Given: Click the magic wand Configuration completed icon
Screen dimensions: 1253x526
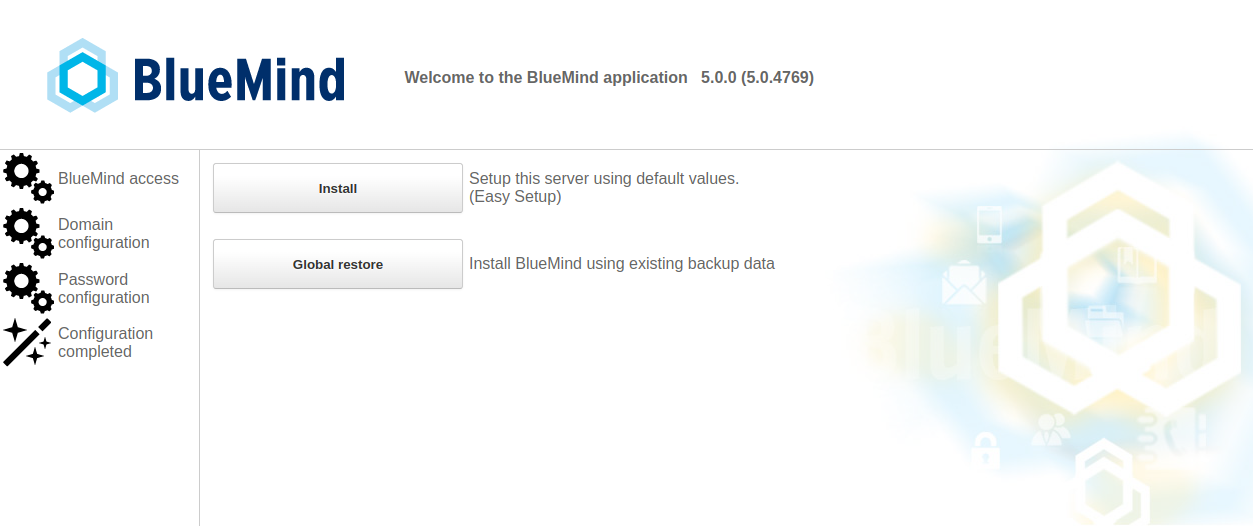Looking at the screenshot, I should 27,342.
